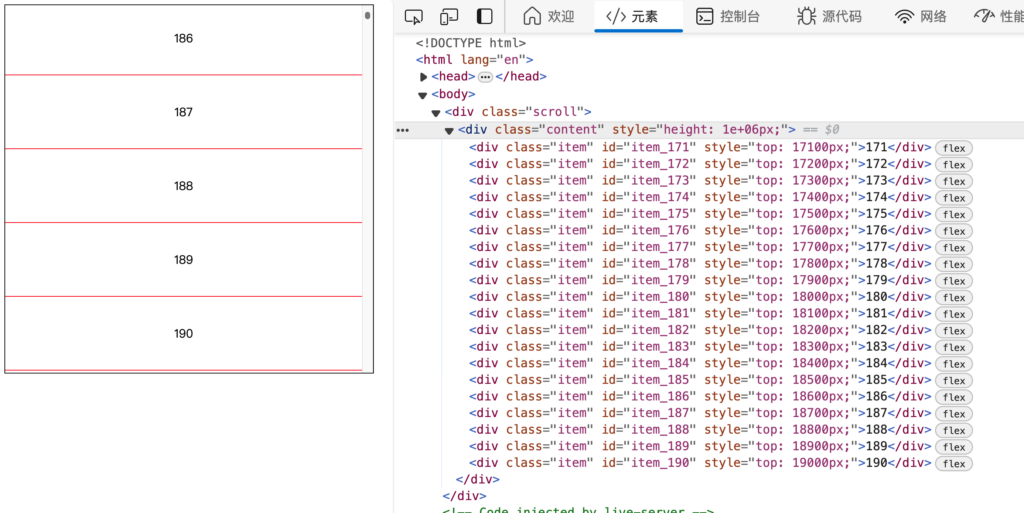The image size is (1024, 513).
Task: Click list item 190 in page preview
Action: pyautogui.click(x=184, y=334)
